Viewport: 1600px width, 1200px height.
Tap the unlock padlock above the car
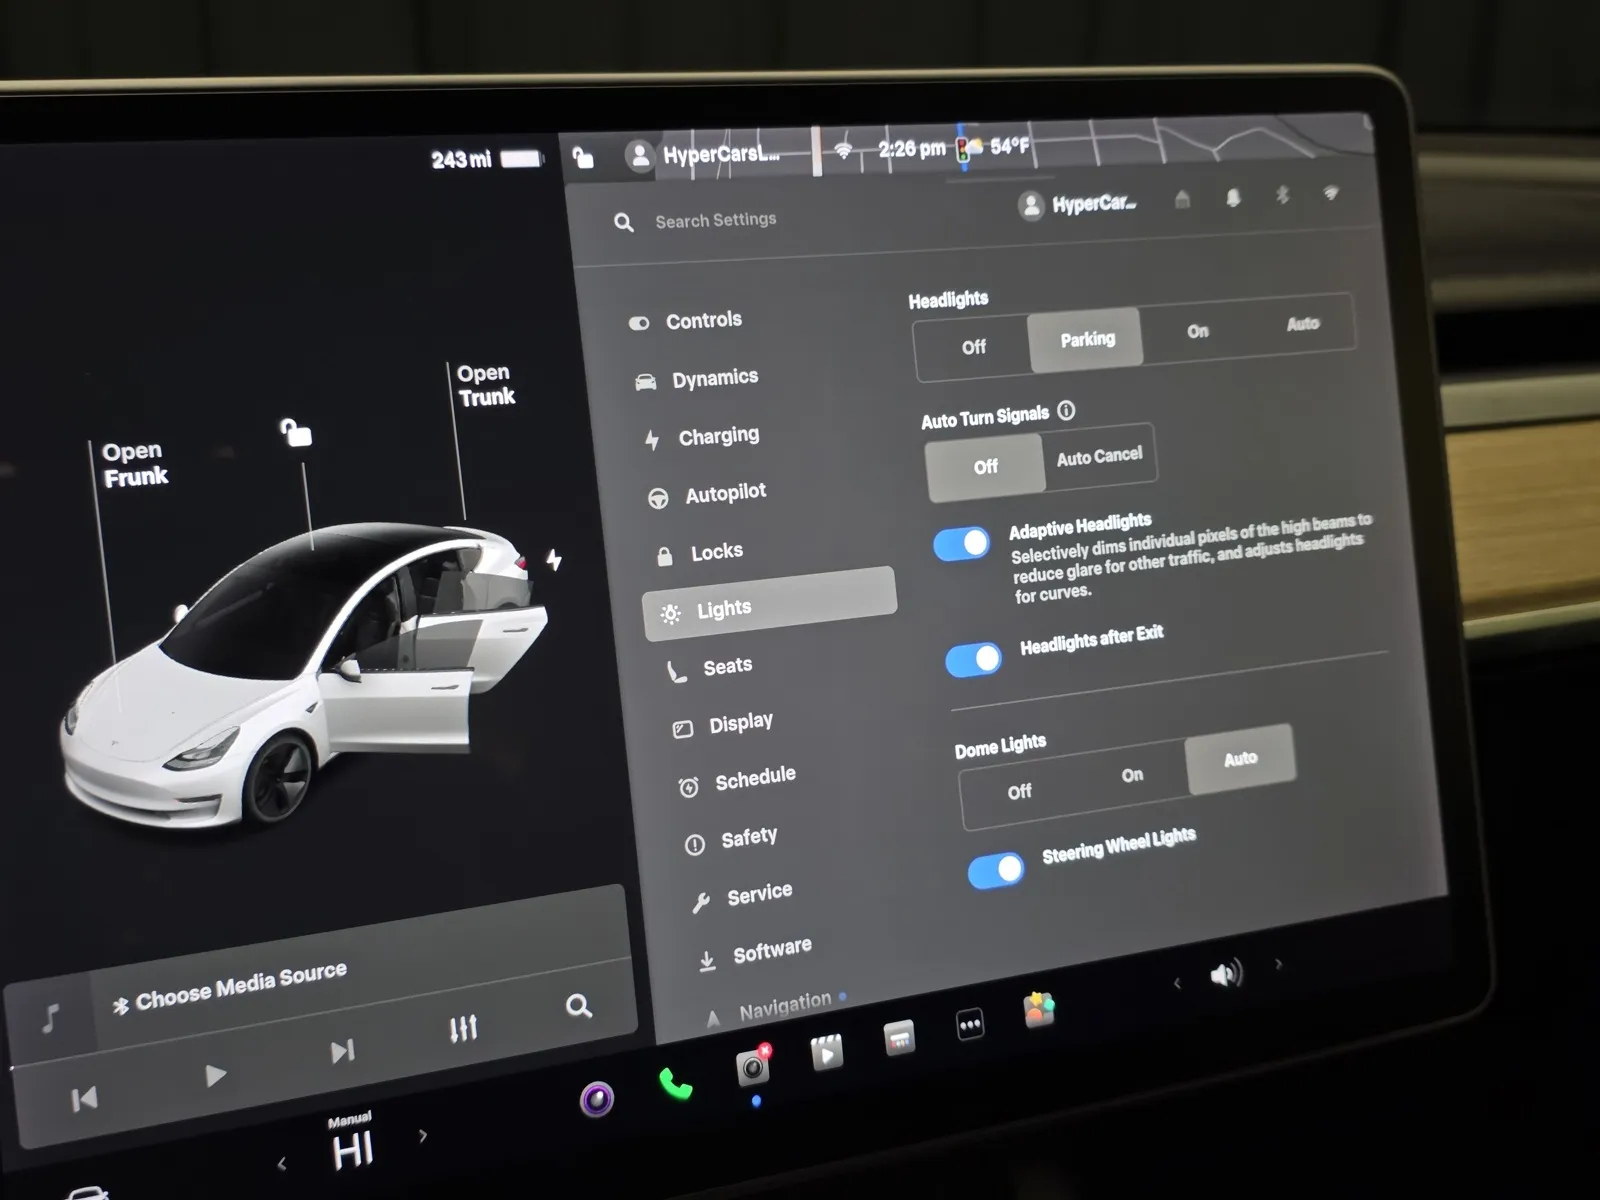coord(296,433)
